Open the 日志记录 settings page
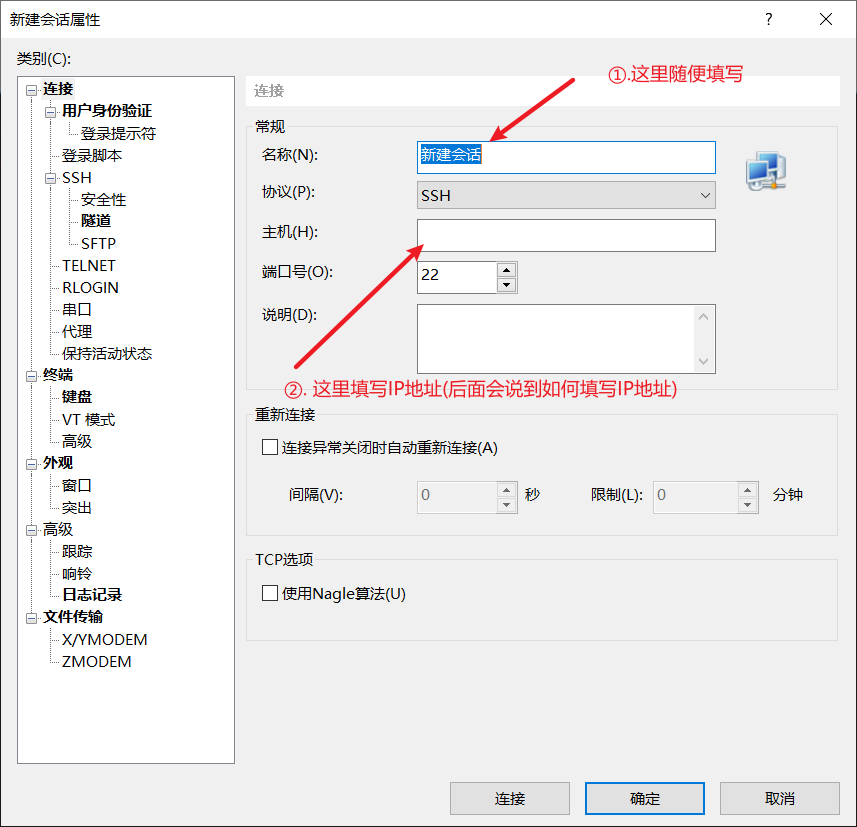This screenshot has height=827, width=857. click(91, 595)
